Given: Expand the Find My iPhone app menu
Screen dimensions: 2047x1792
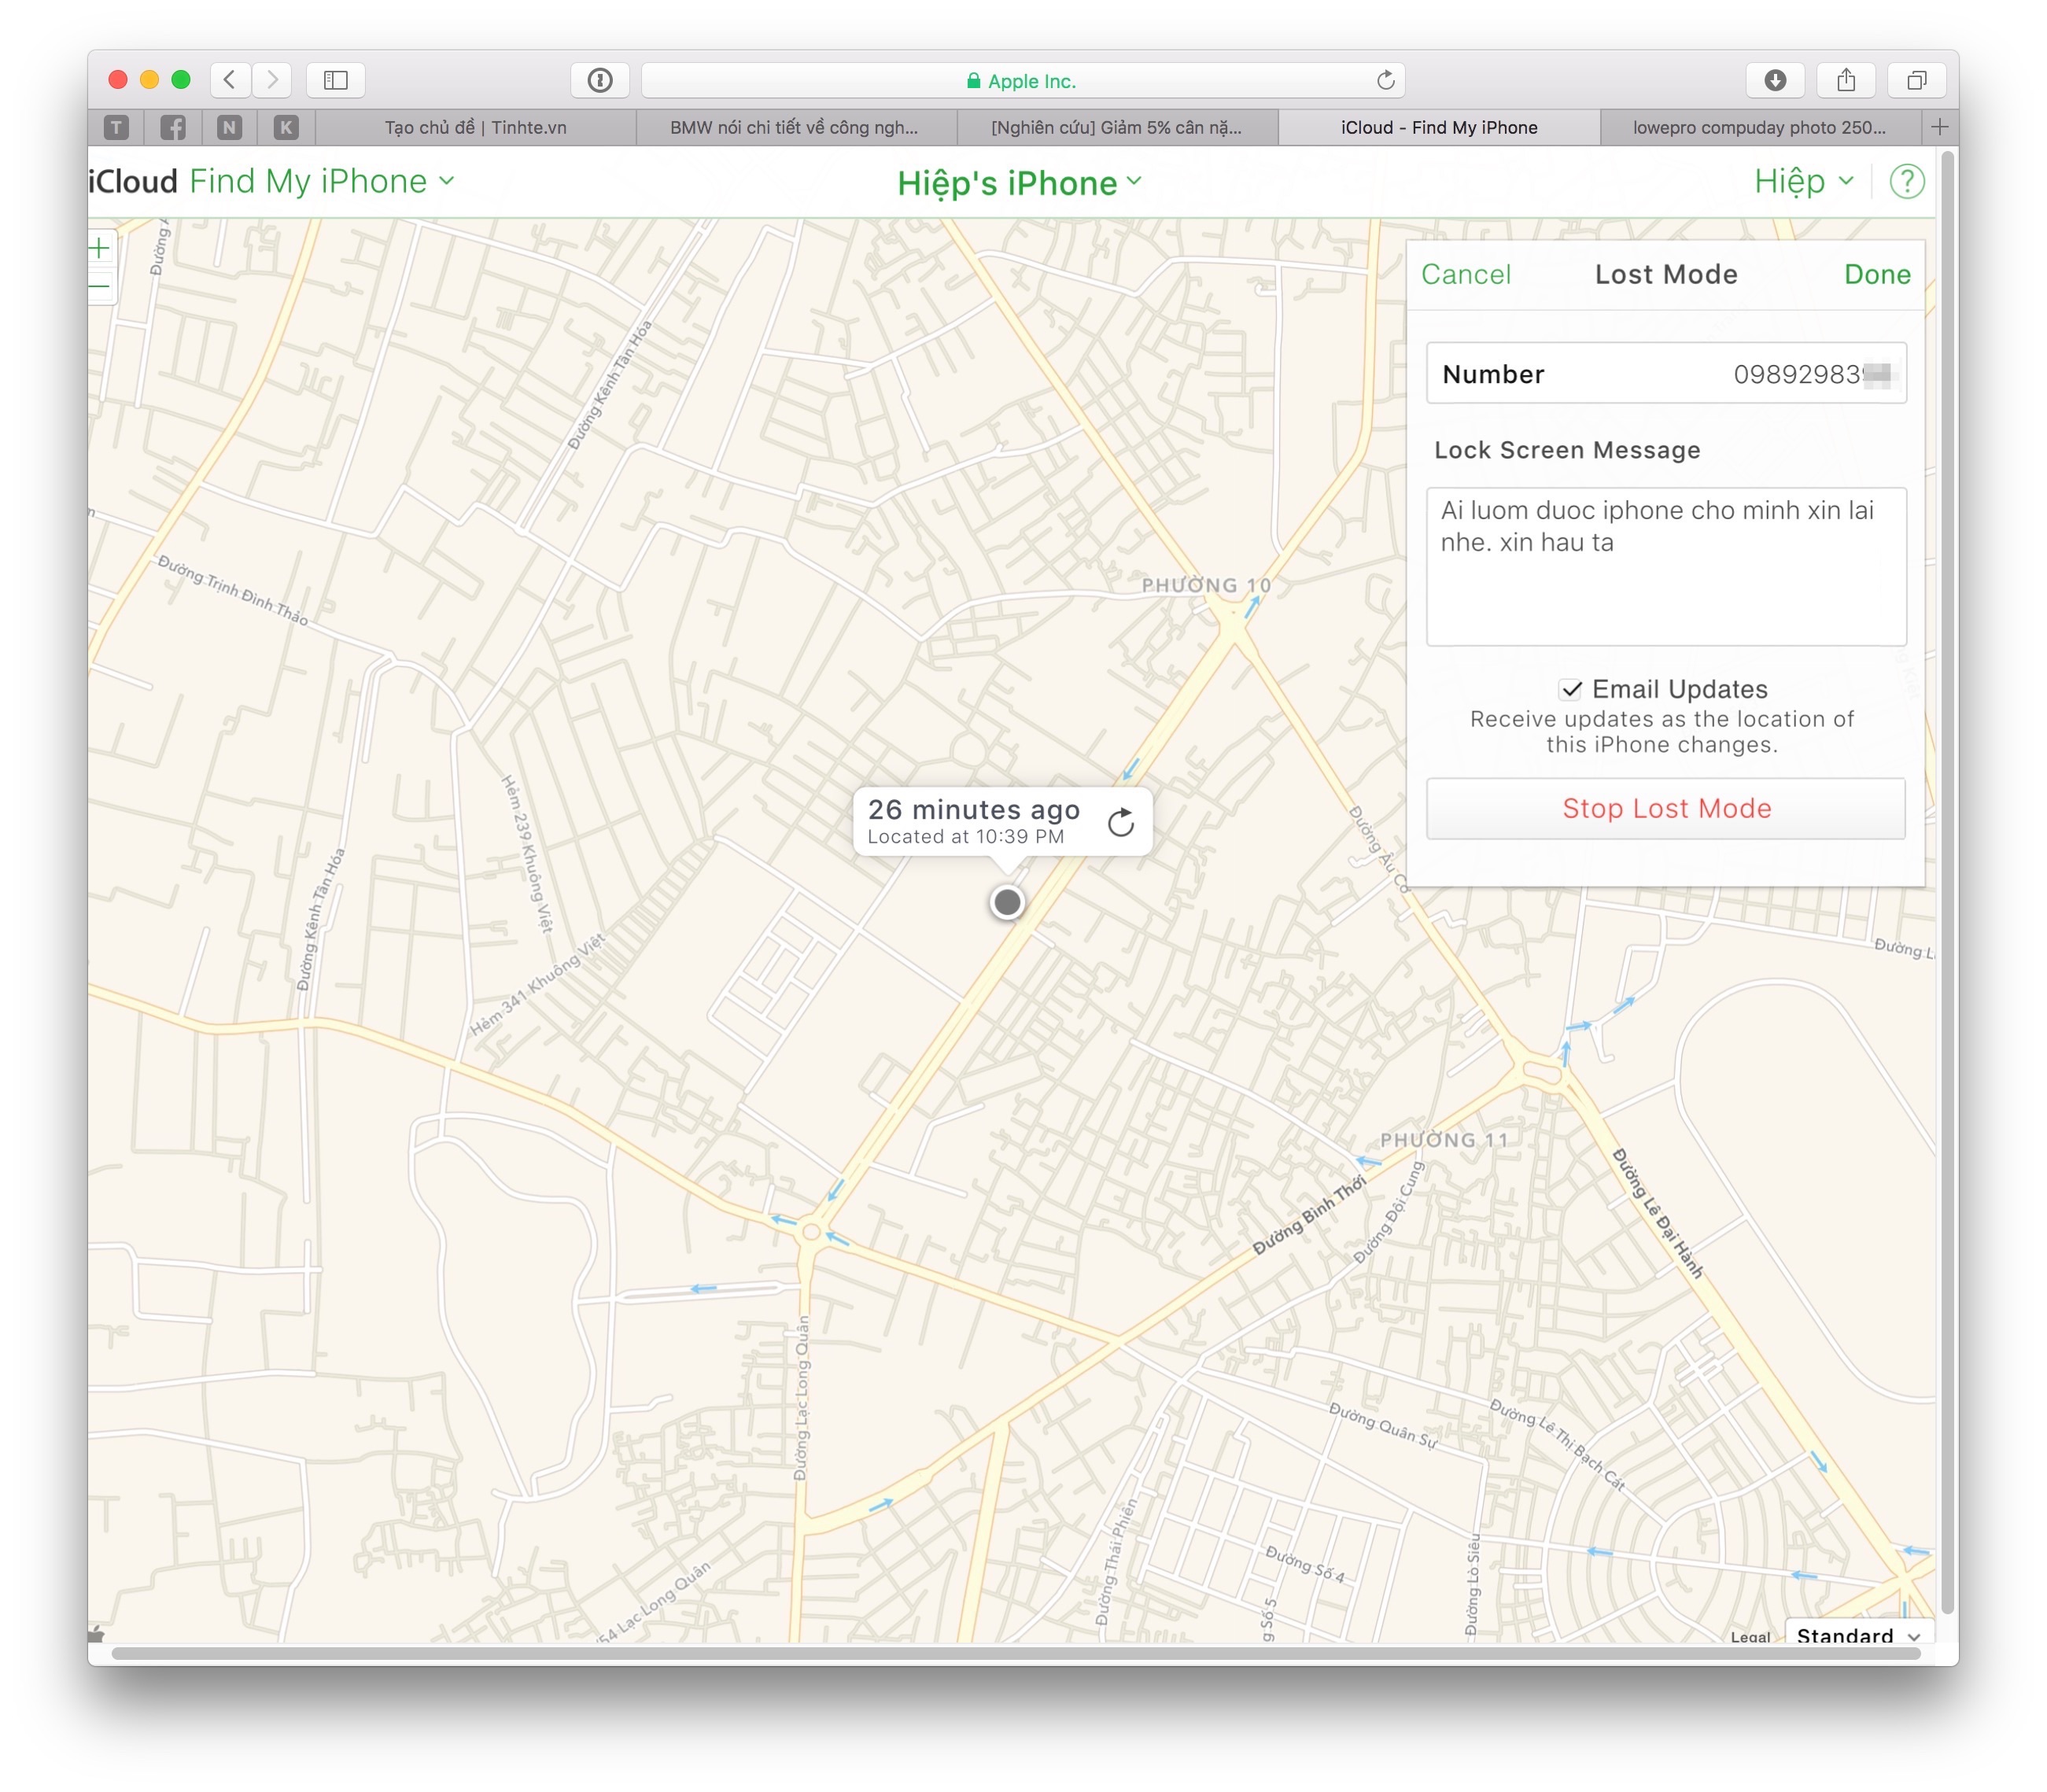Looking at the screenshot, I should pos(322,181).
